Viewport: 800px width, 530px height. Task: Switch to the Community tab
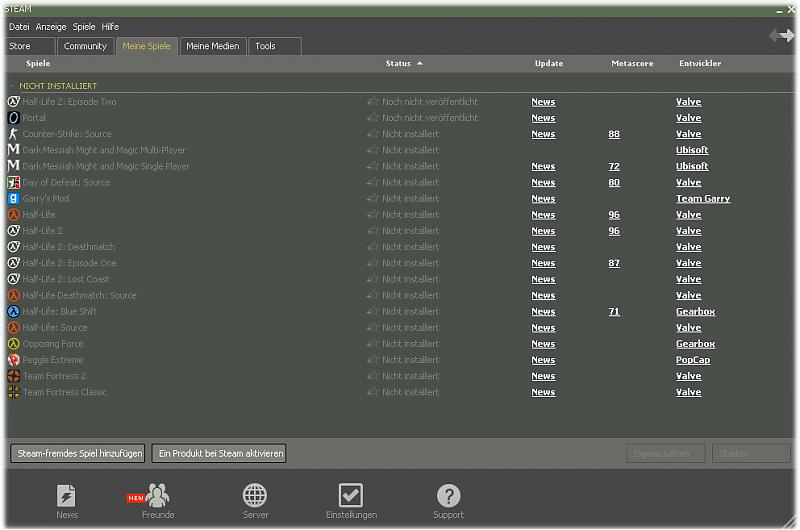[x=85, y=46]
